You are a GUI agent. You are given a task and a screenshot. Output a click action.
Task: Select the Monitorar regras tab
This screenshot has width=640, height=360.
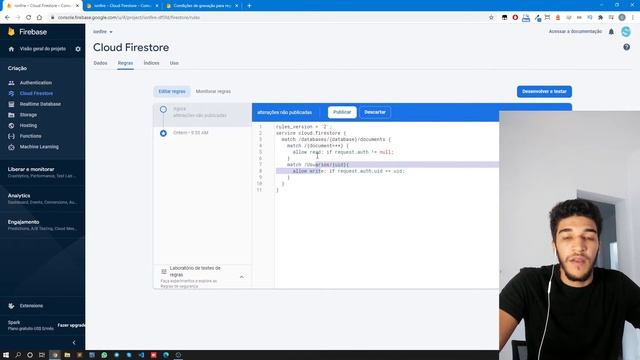click(213, 91)
